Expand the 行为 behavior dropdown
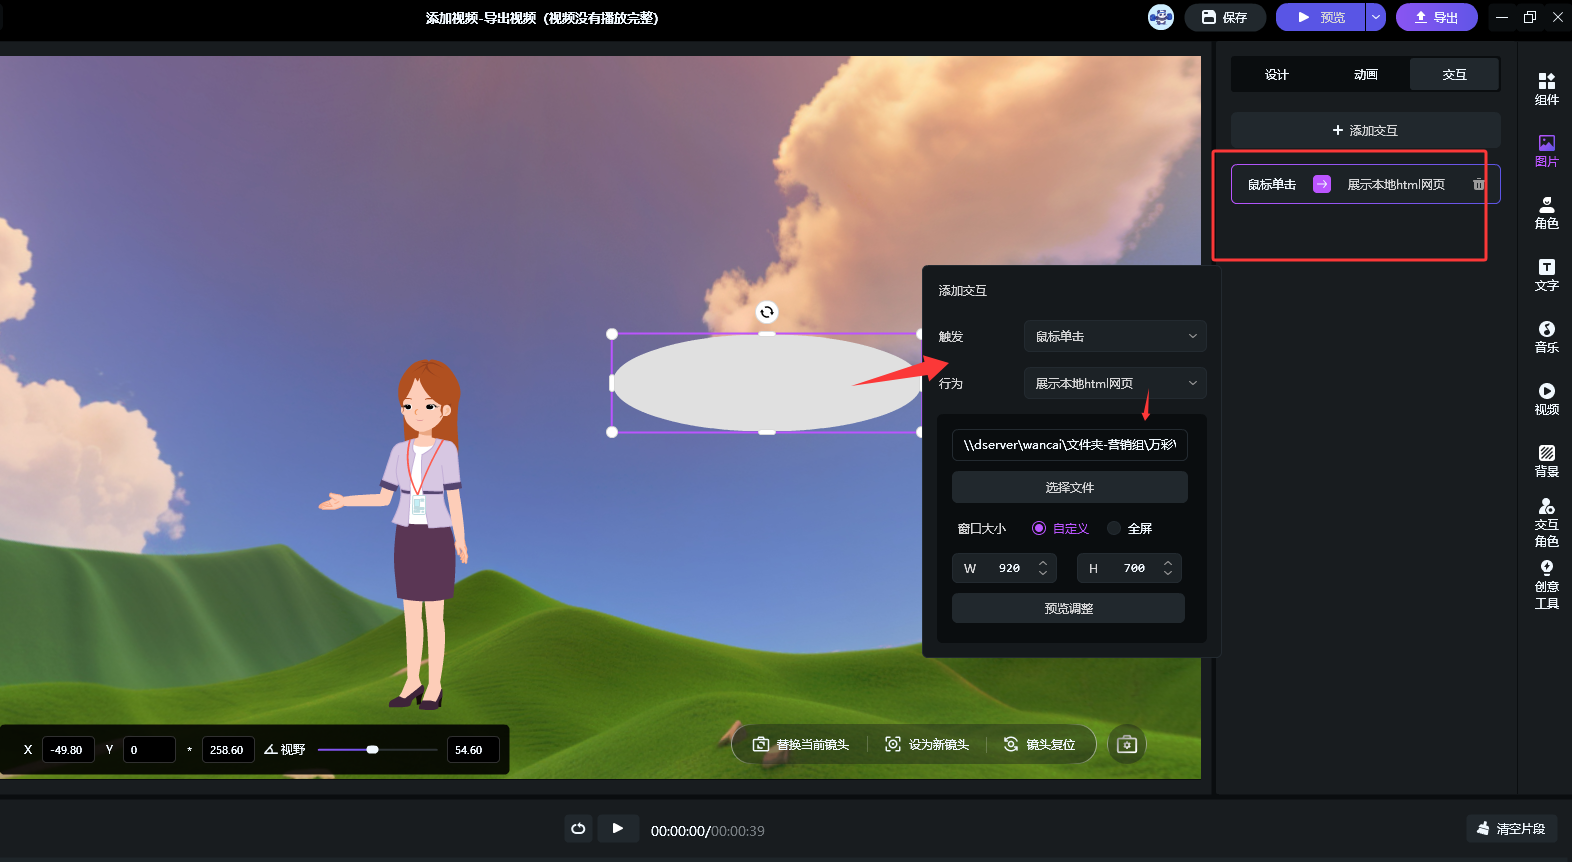 1114,383
